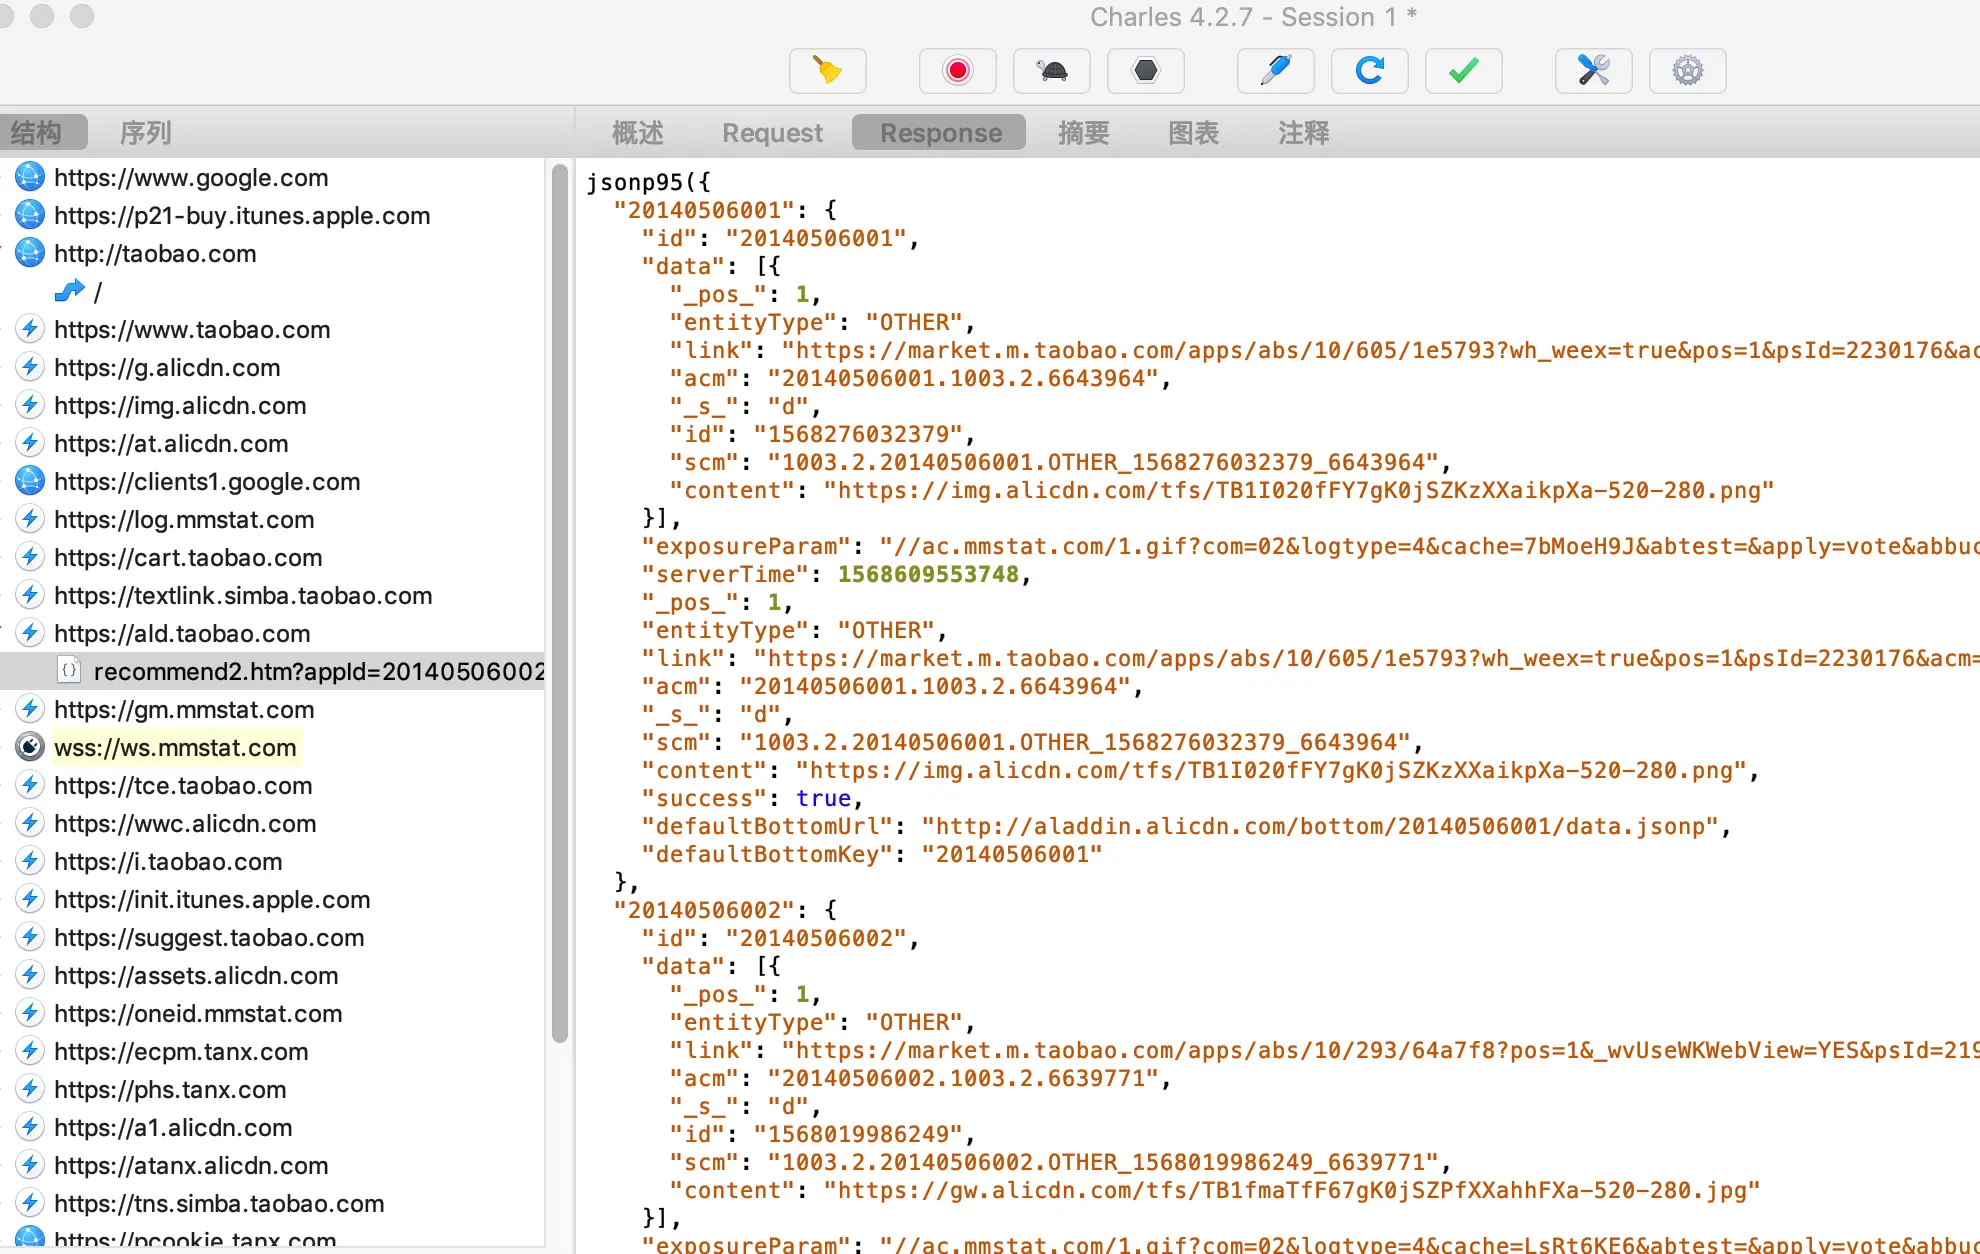
Task: Toggle the red record button
Action: click(x=957, y=71)
